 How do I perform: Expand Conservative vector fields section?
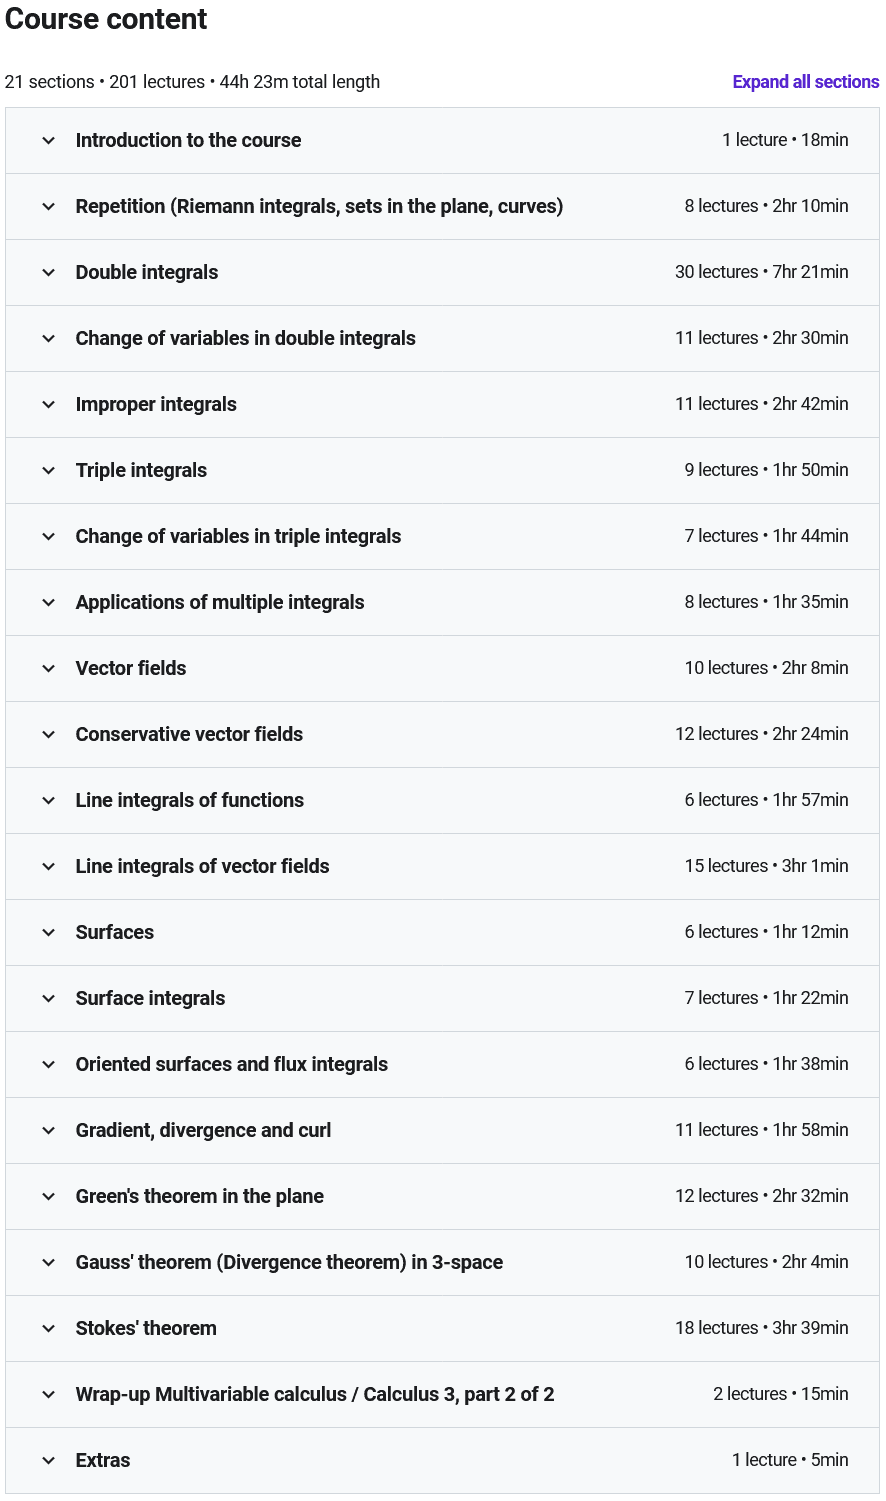pyautogui.click(x=189, y=735)
